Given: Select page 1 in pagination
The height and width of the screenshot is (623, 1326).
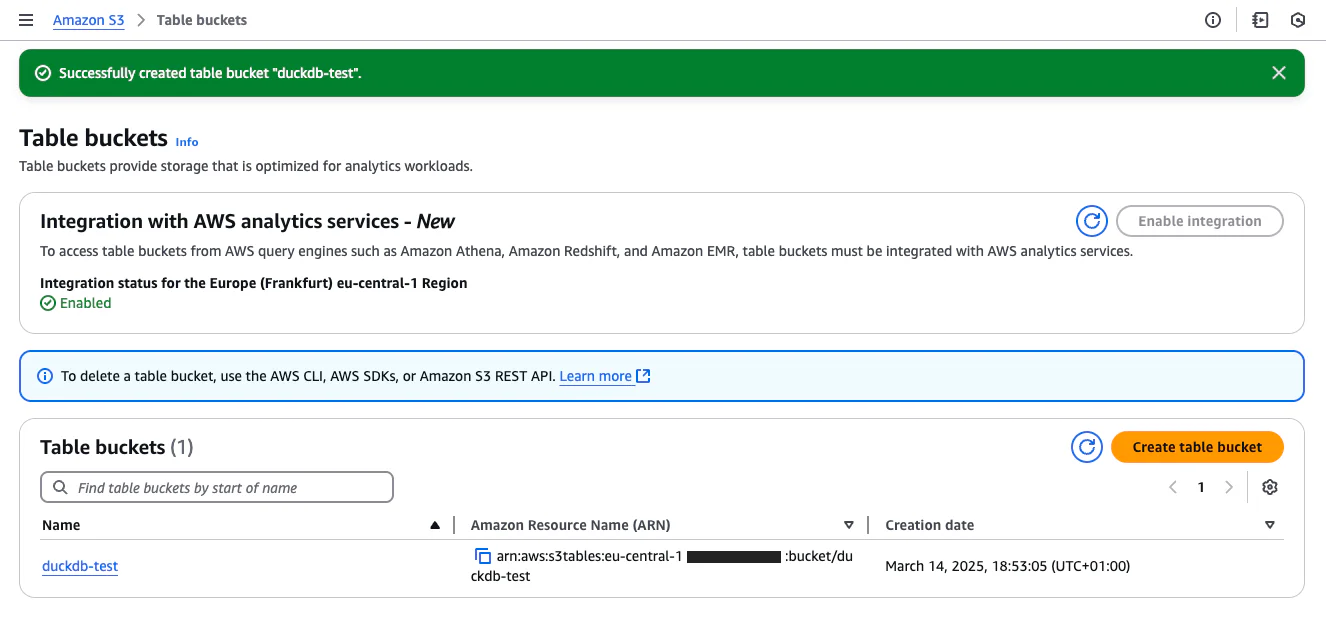Looking at the screenshot, I should pos(1201,488).
